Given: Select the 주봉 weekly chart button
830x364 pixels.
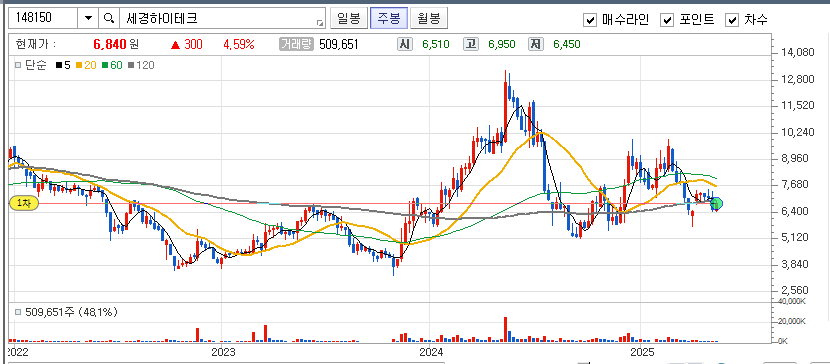Looking at the screenshot, I should (389, 19).
